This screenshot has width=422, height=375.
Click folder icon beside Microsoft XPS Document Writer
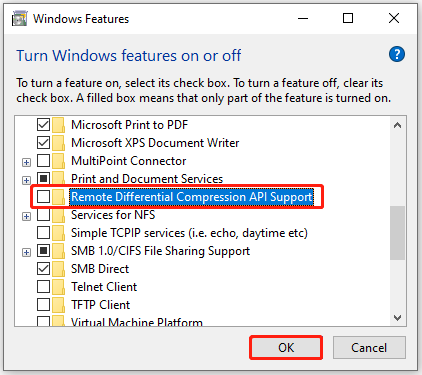tap(58, 143)
